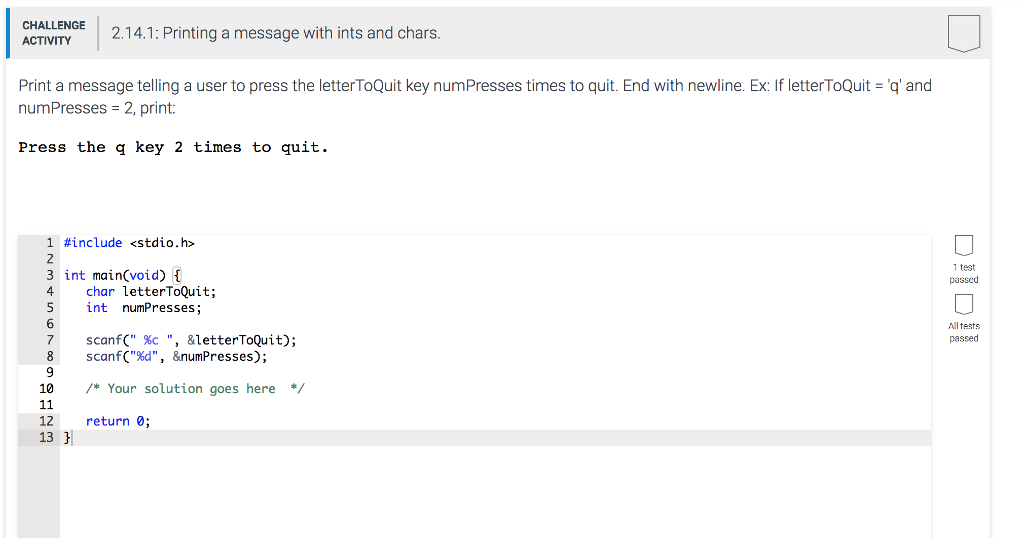
Task: Click the '2.14.1: Printing a message' title
Action: (x=276, y=33)
